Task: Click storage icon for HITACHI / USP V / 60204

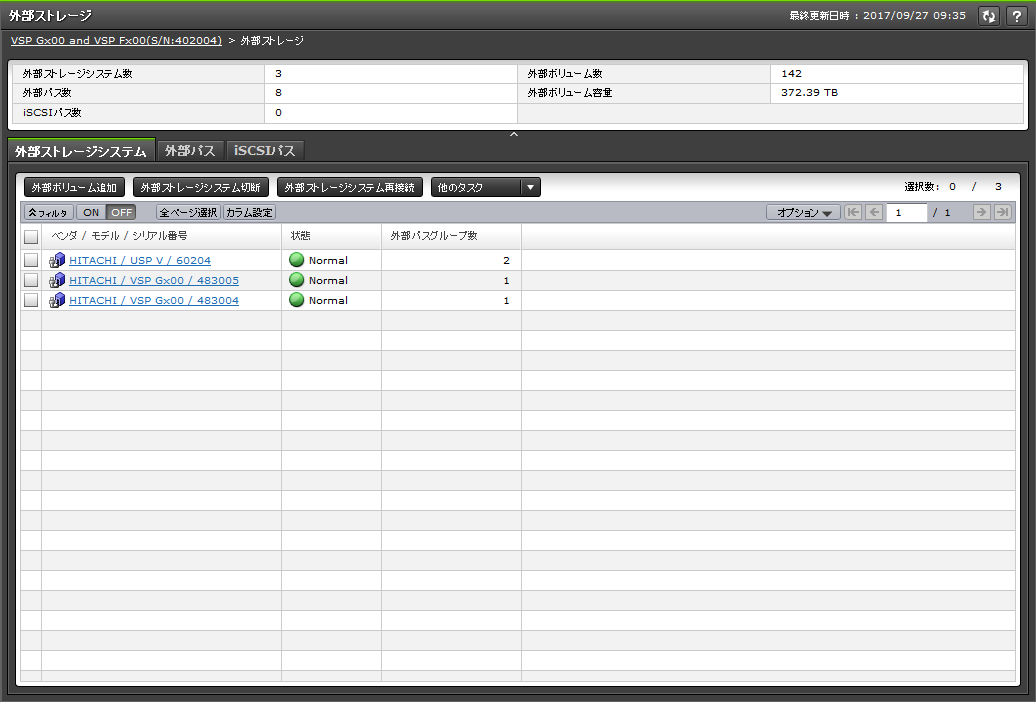Action: (57, 260)
